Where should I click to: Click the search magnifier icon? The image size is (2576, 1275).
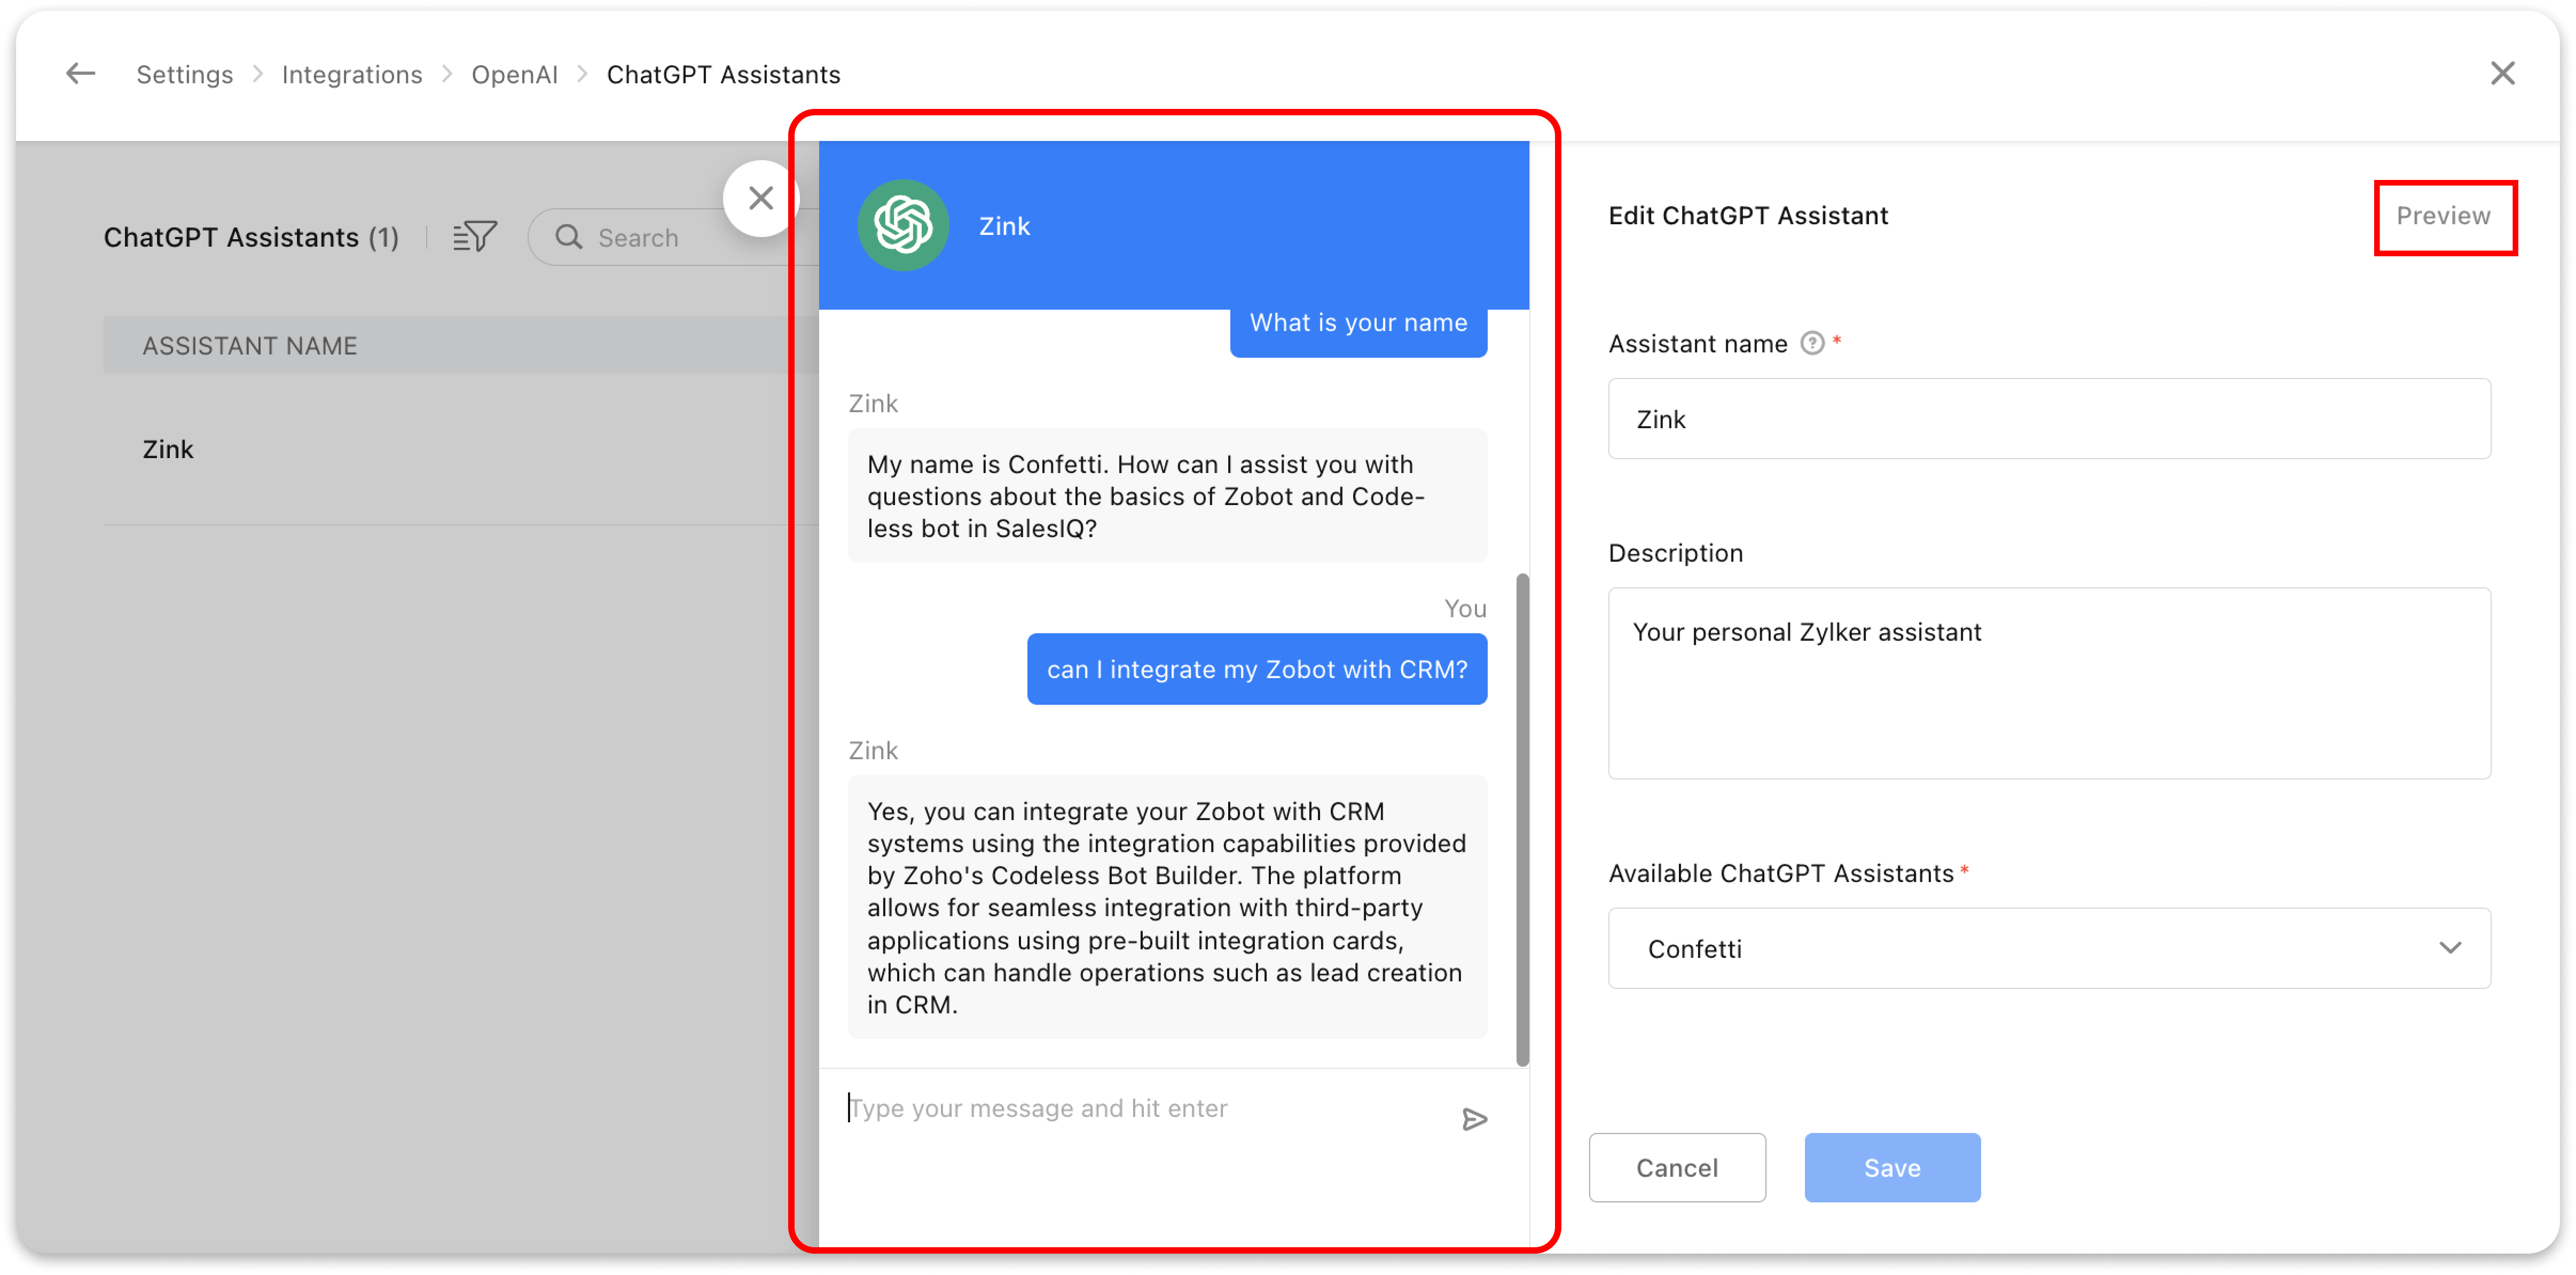tap(569, 237)
